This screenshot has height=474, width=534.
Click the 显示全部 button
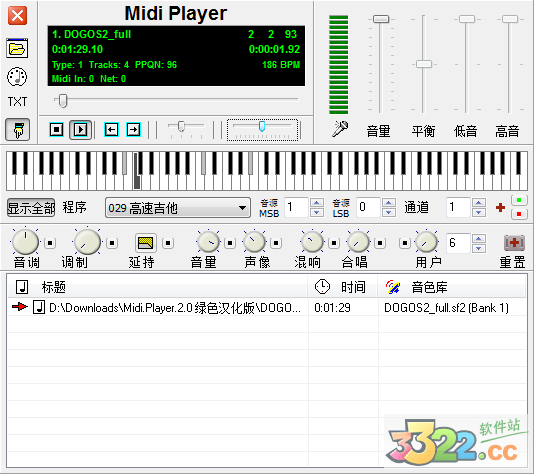pos(31,208)
